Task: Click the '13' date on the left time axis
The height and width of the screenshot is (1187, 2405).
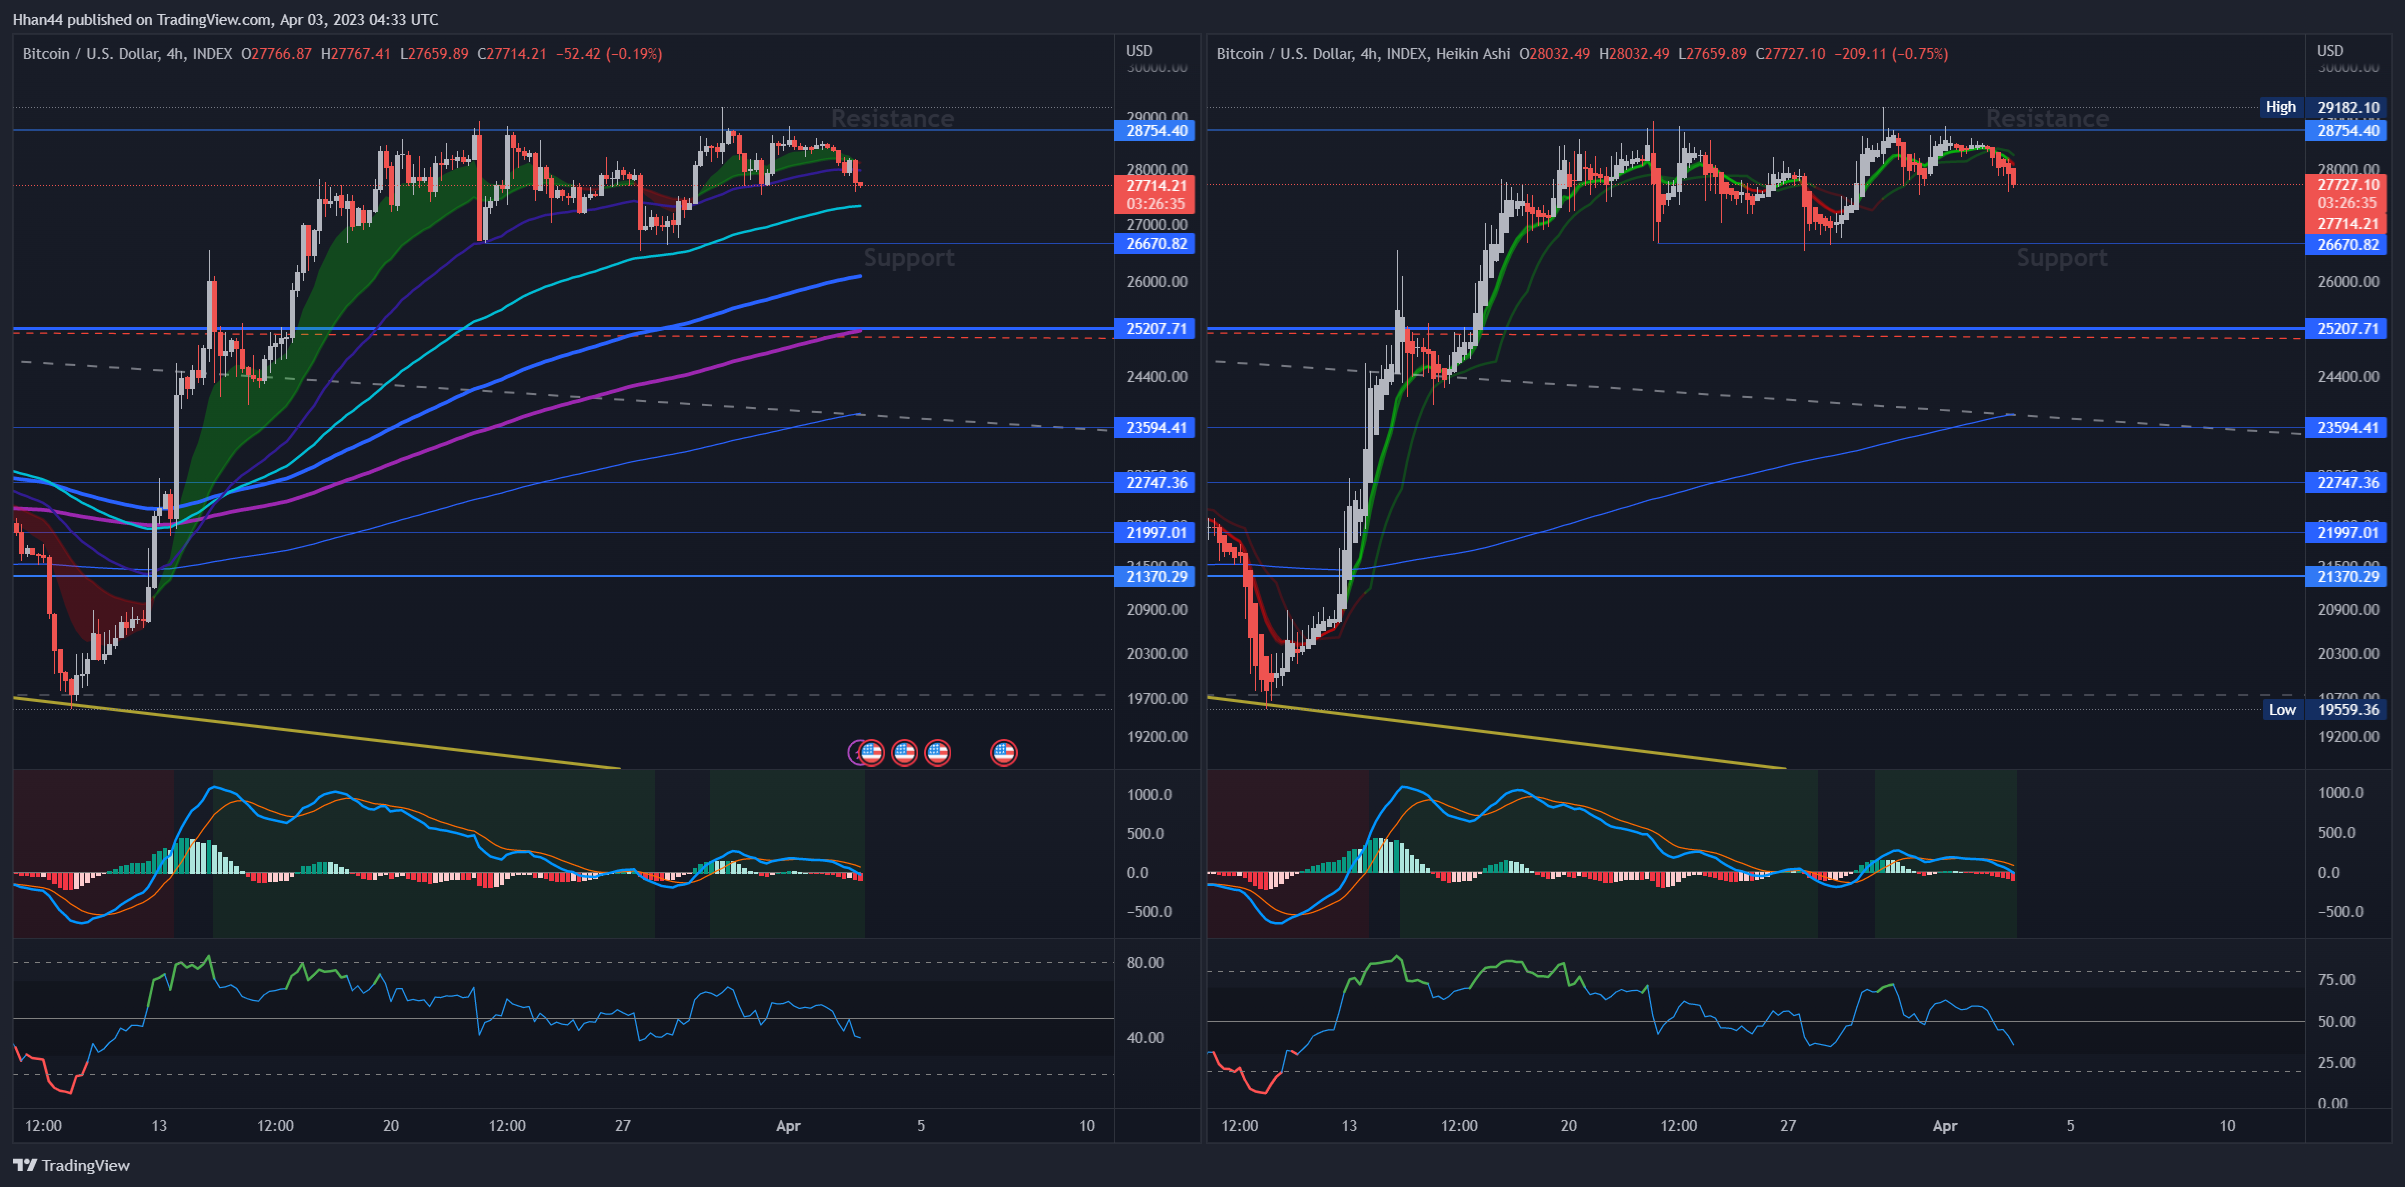Action: [x=159, y=1126]
